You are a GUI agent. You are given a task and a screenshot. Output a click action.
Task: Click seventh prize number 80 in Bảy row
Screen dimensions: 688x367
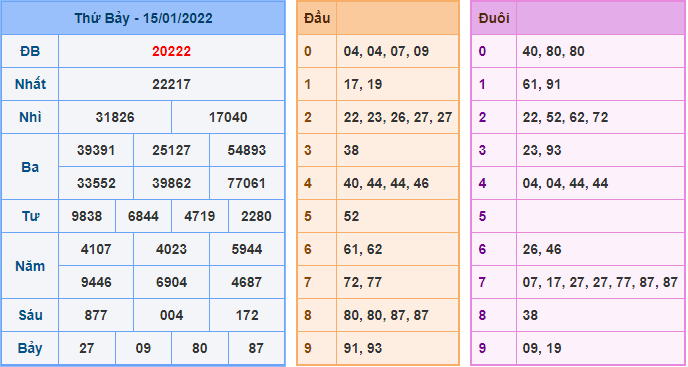click(200, 348)
